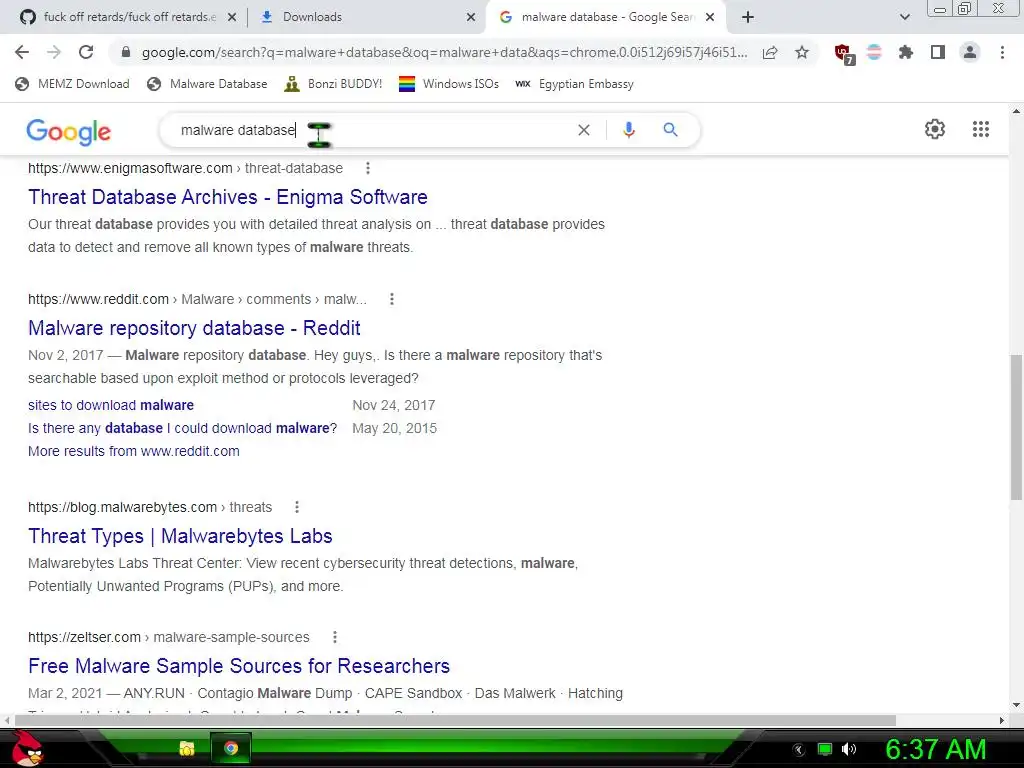Open the volume speaker tray icon
This screenshot has width=1024, height=768.
849,749
